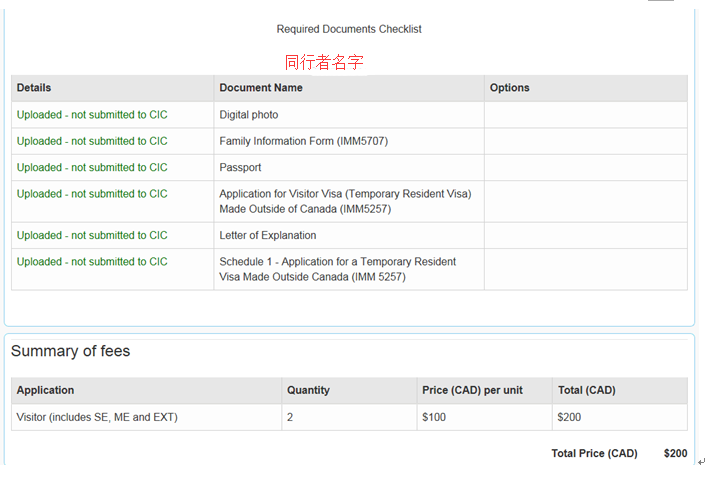Click the Application column header in fees

click(45, 390)
